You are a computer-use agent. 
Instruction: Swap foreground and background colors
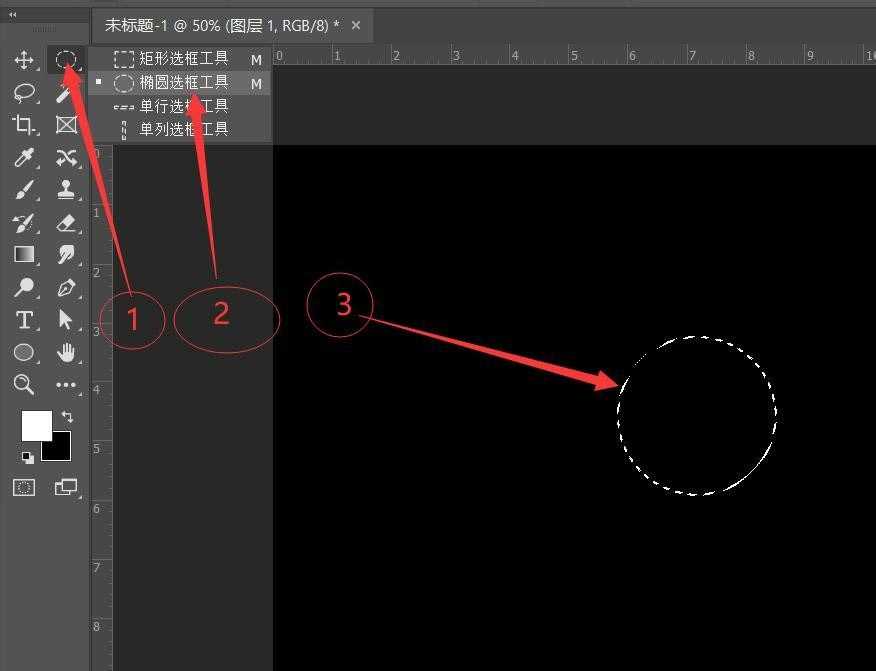pos(67,416)
